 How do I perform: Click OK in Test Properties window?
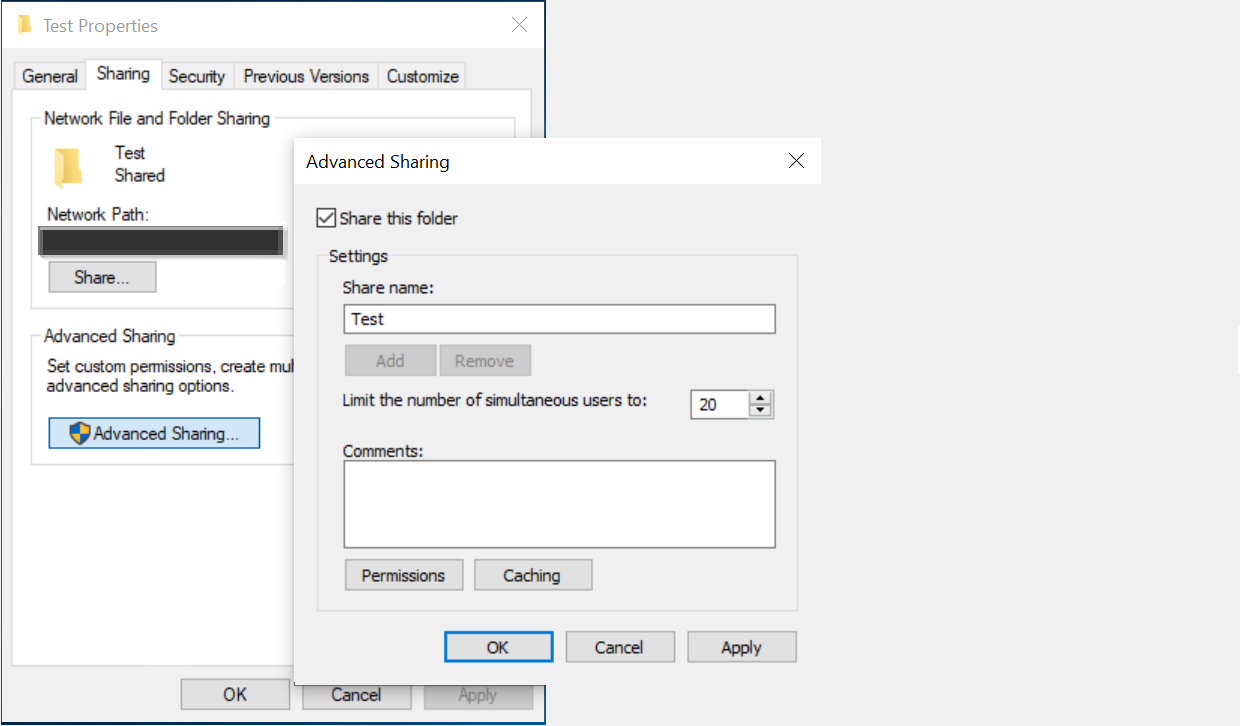coord(235,693)
